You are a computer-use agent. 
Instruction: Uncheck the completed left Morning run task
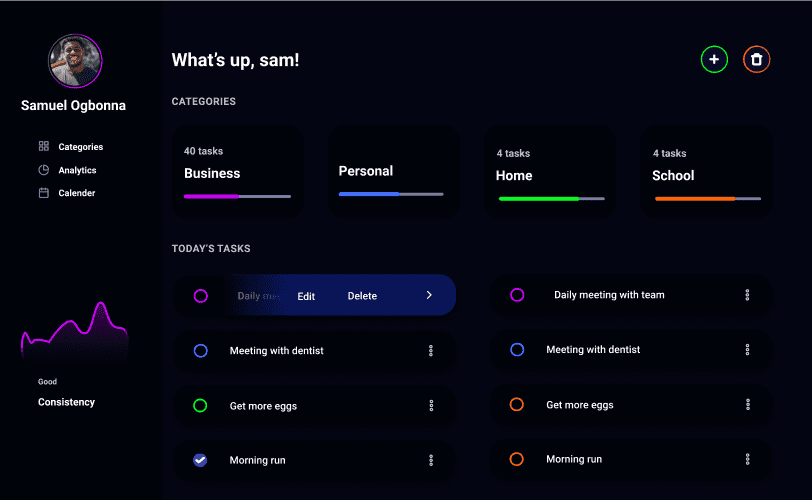tap(200, 460)
